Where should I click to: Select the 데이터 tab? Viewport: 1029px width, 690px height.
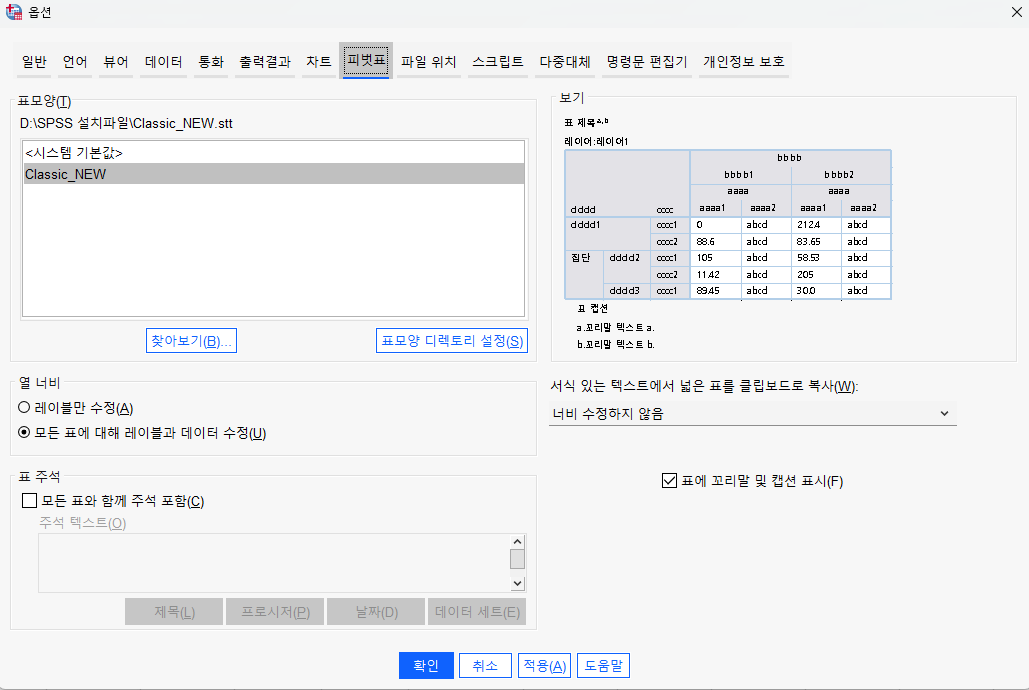point(163,62)
